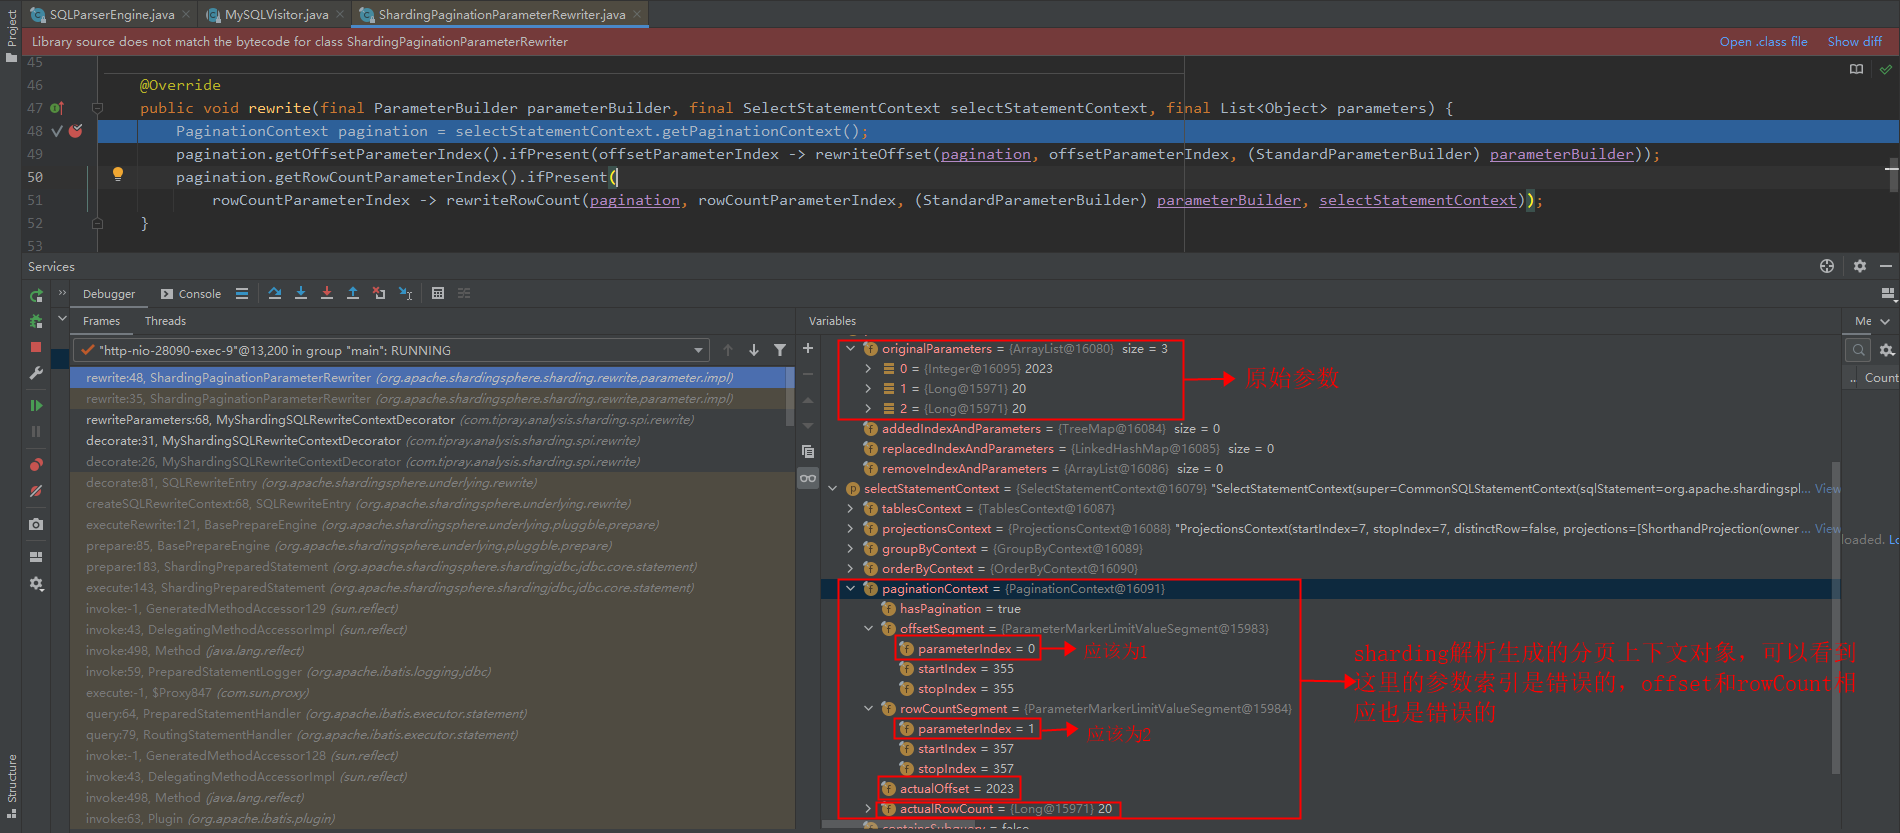Click the Reader Mode book icon in editor

pyautogui.click(x=1857, y=69)
